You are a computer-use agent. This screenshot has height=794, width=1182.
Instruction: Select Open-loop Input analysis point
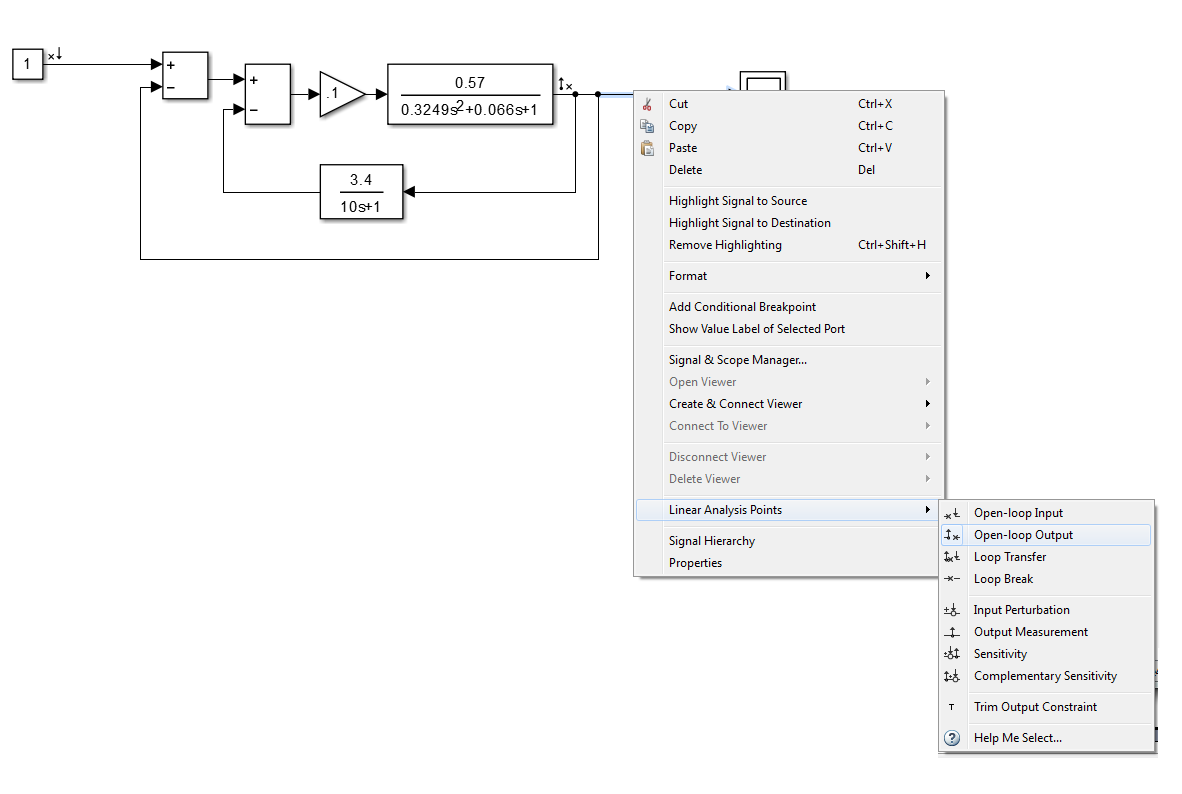pyautogui.click(x=1046, y=513)
